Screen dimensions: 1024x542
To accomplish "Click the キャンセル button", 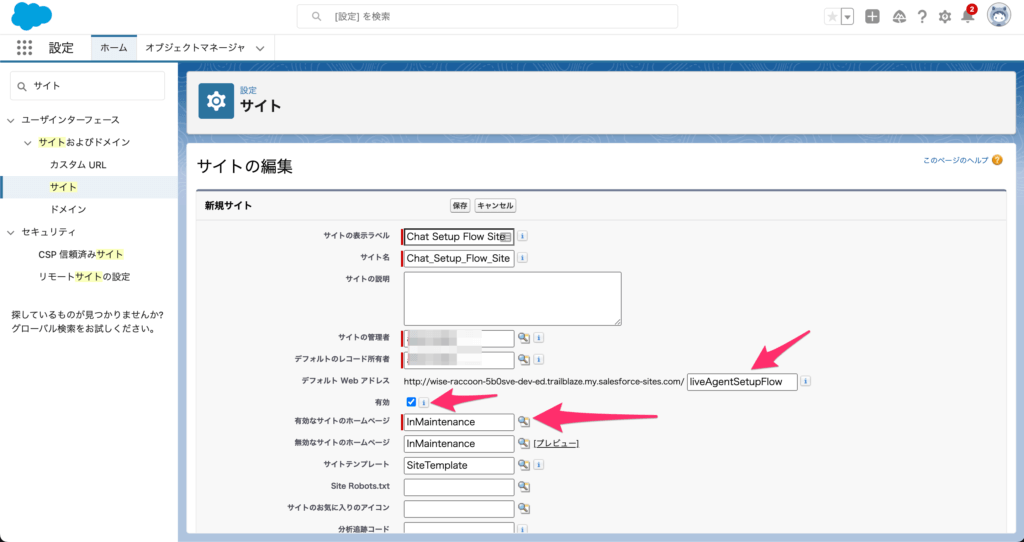I will coord(495,206).
